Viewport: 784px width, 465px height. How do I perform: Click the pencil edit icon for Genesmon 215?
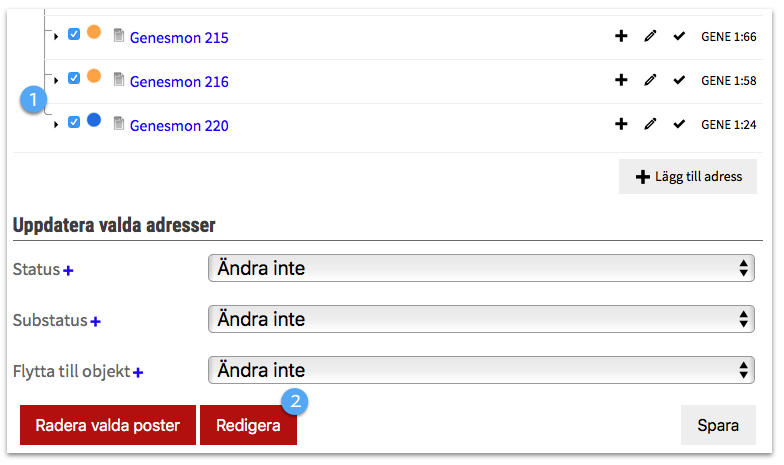650,37
